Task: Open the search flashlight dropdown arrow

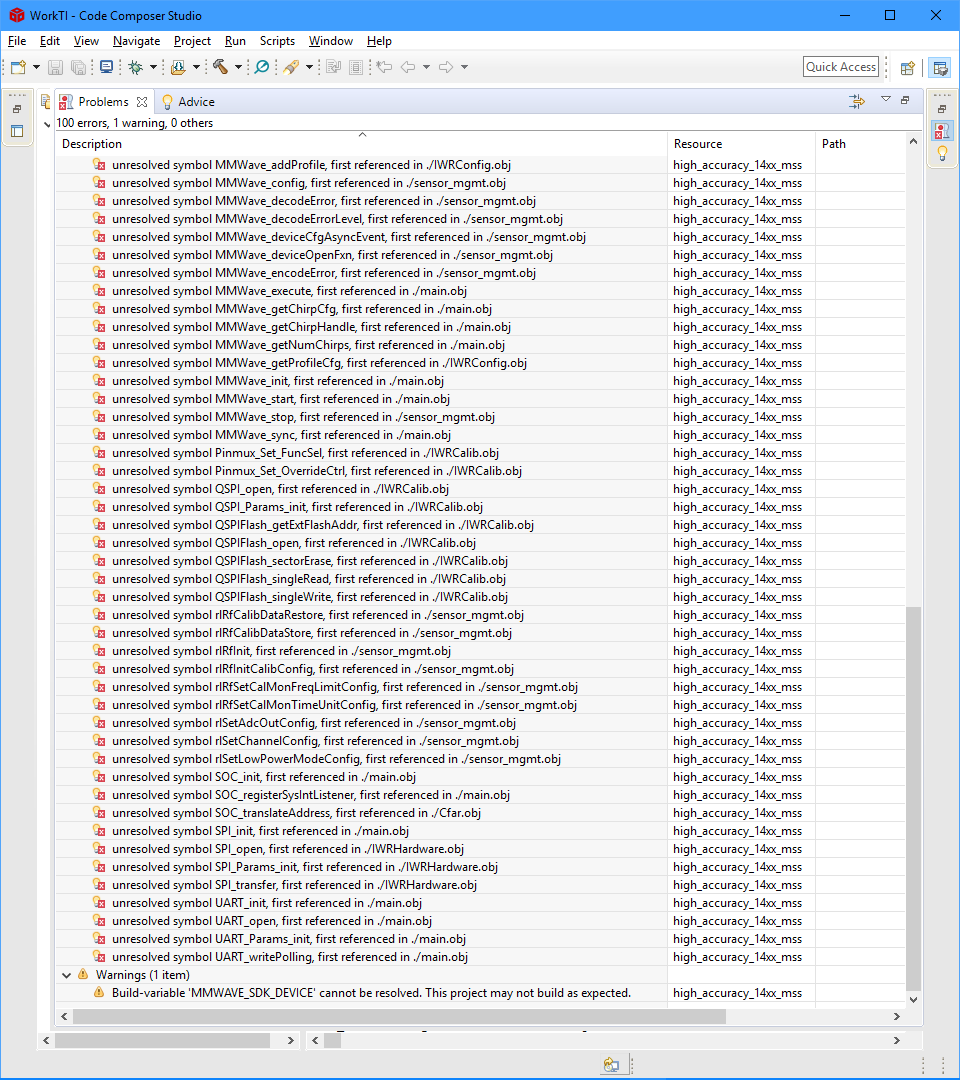Action: tap(309, 67)
